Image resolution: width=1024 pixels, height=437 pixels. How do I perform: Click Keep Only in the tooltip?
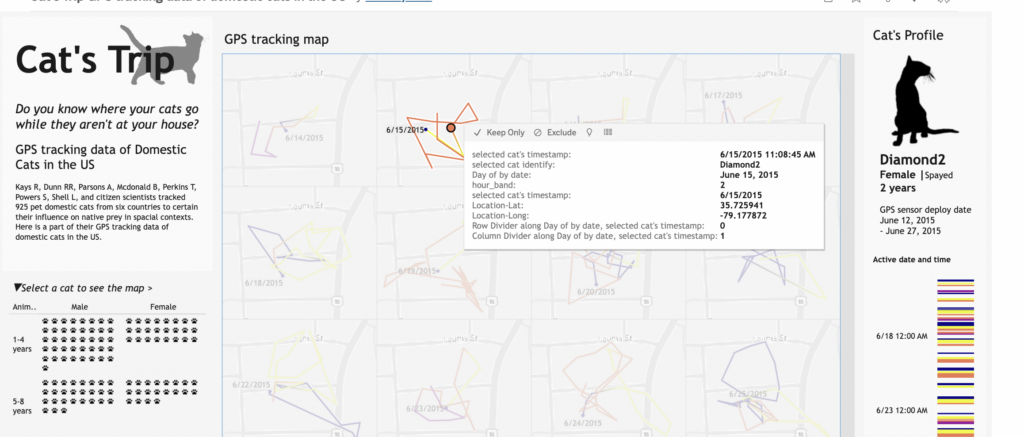[x=499, y=132]
